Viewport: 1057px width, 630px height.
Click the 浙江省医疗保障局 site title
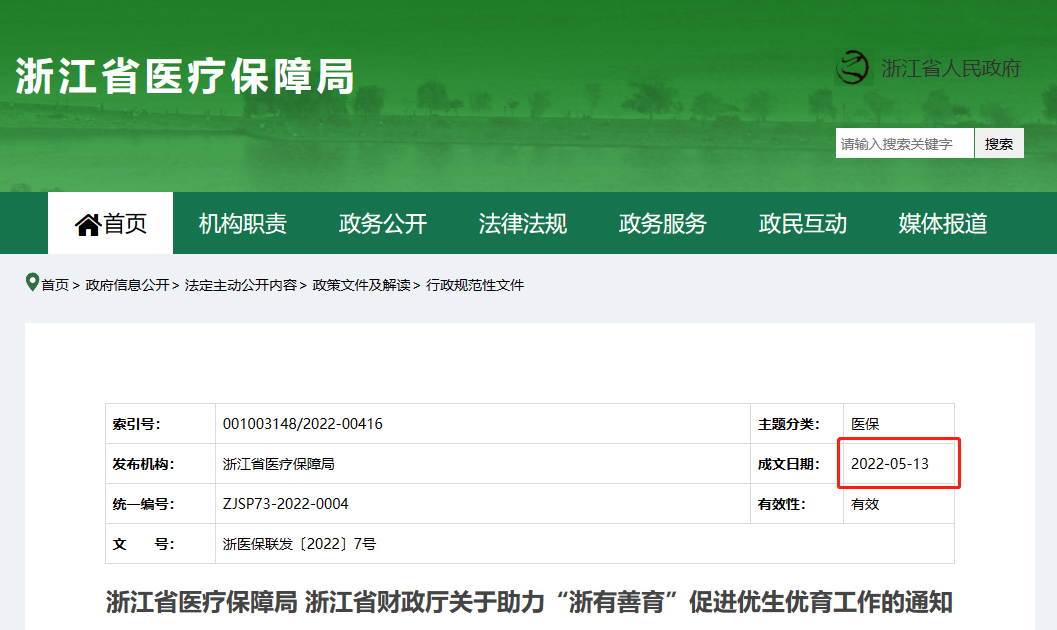[x=185, y=76]
